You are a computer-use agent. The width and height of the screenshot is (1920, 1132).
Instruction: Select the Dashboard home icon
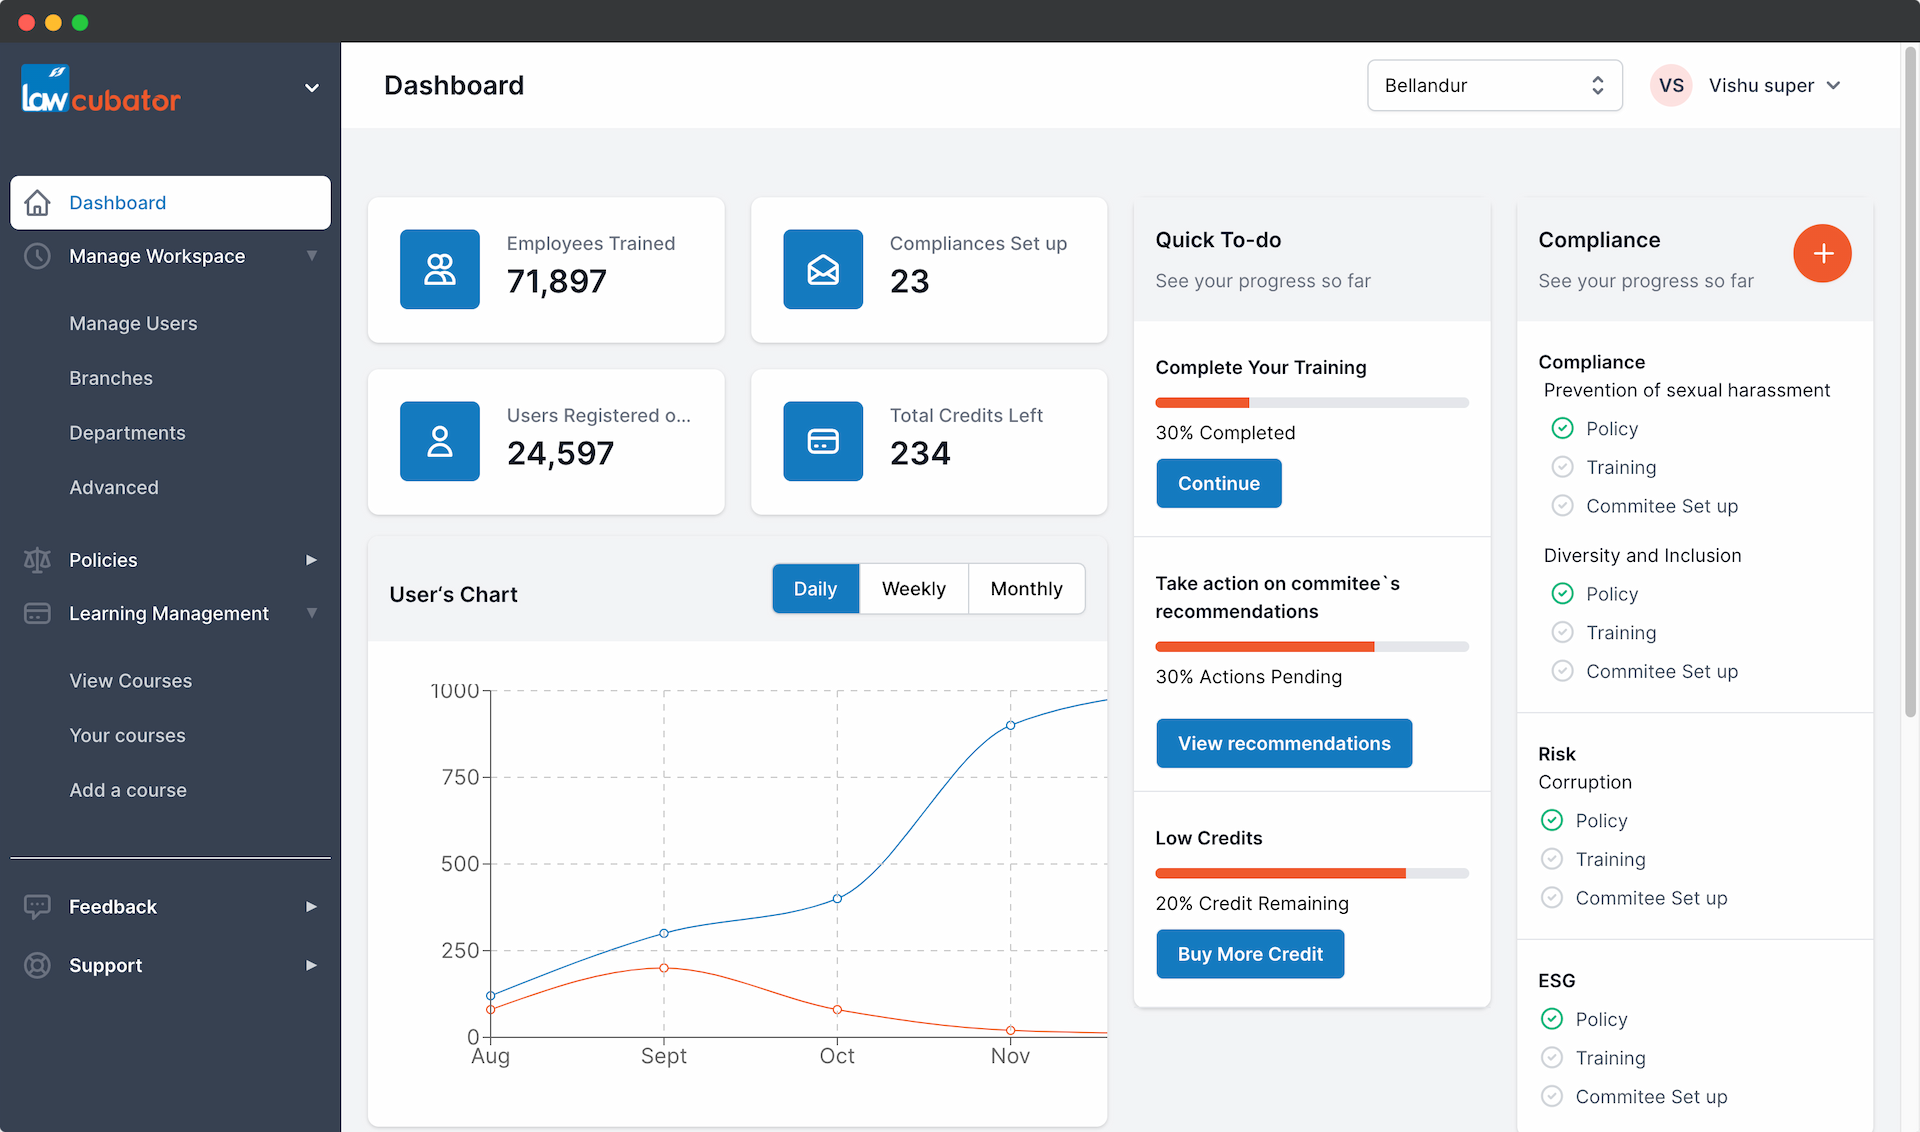(x=37, y=203)
